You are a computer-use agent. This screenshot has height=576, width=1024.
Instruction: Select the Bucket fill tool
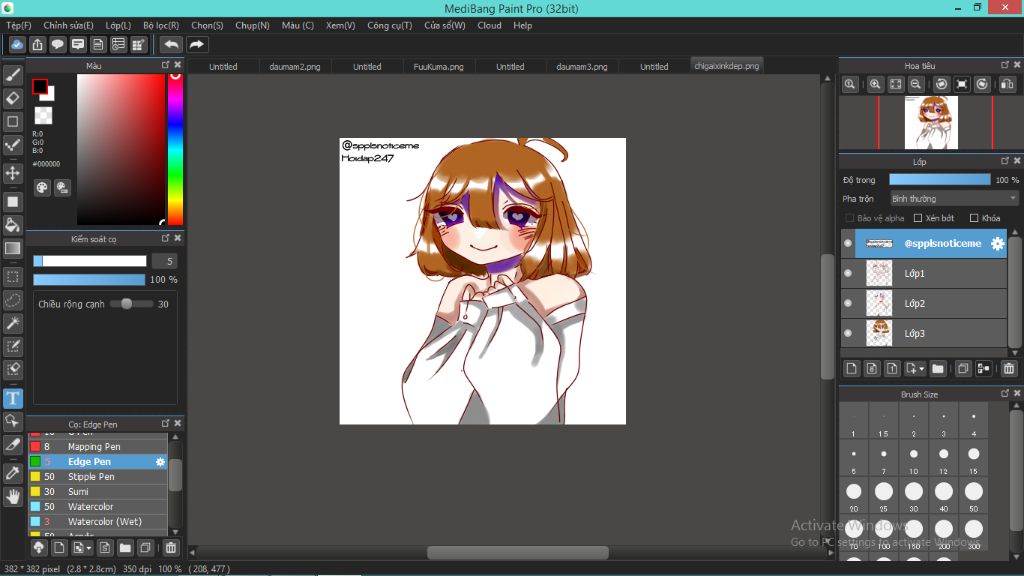12,225
